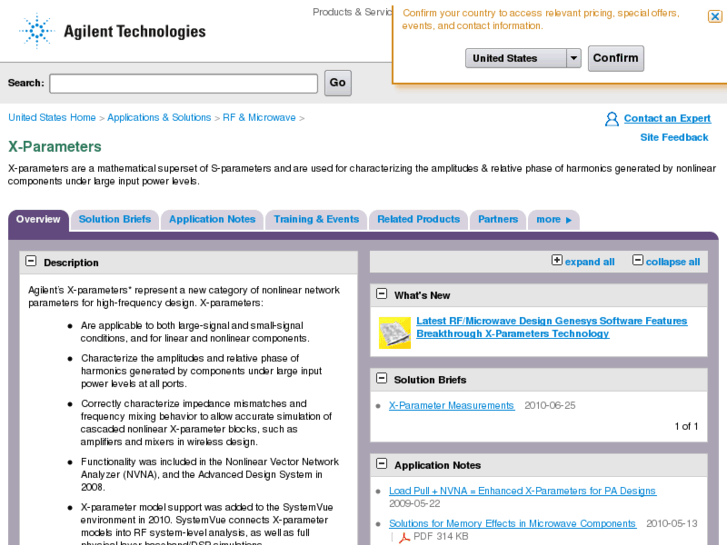Switch to the Related Products tab
Image resolution: width=727 pixels, height=545 pixels.
418,219
